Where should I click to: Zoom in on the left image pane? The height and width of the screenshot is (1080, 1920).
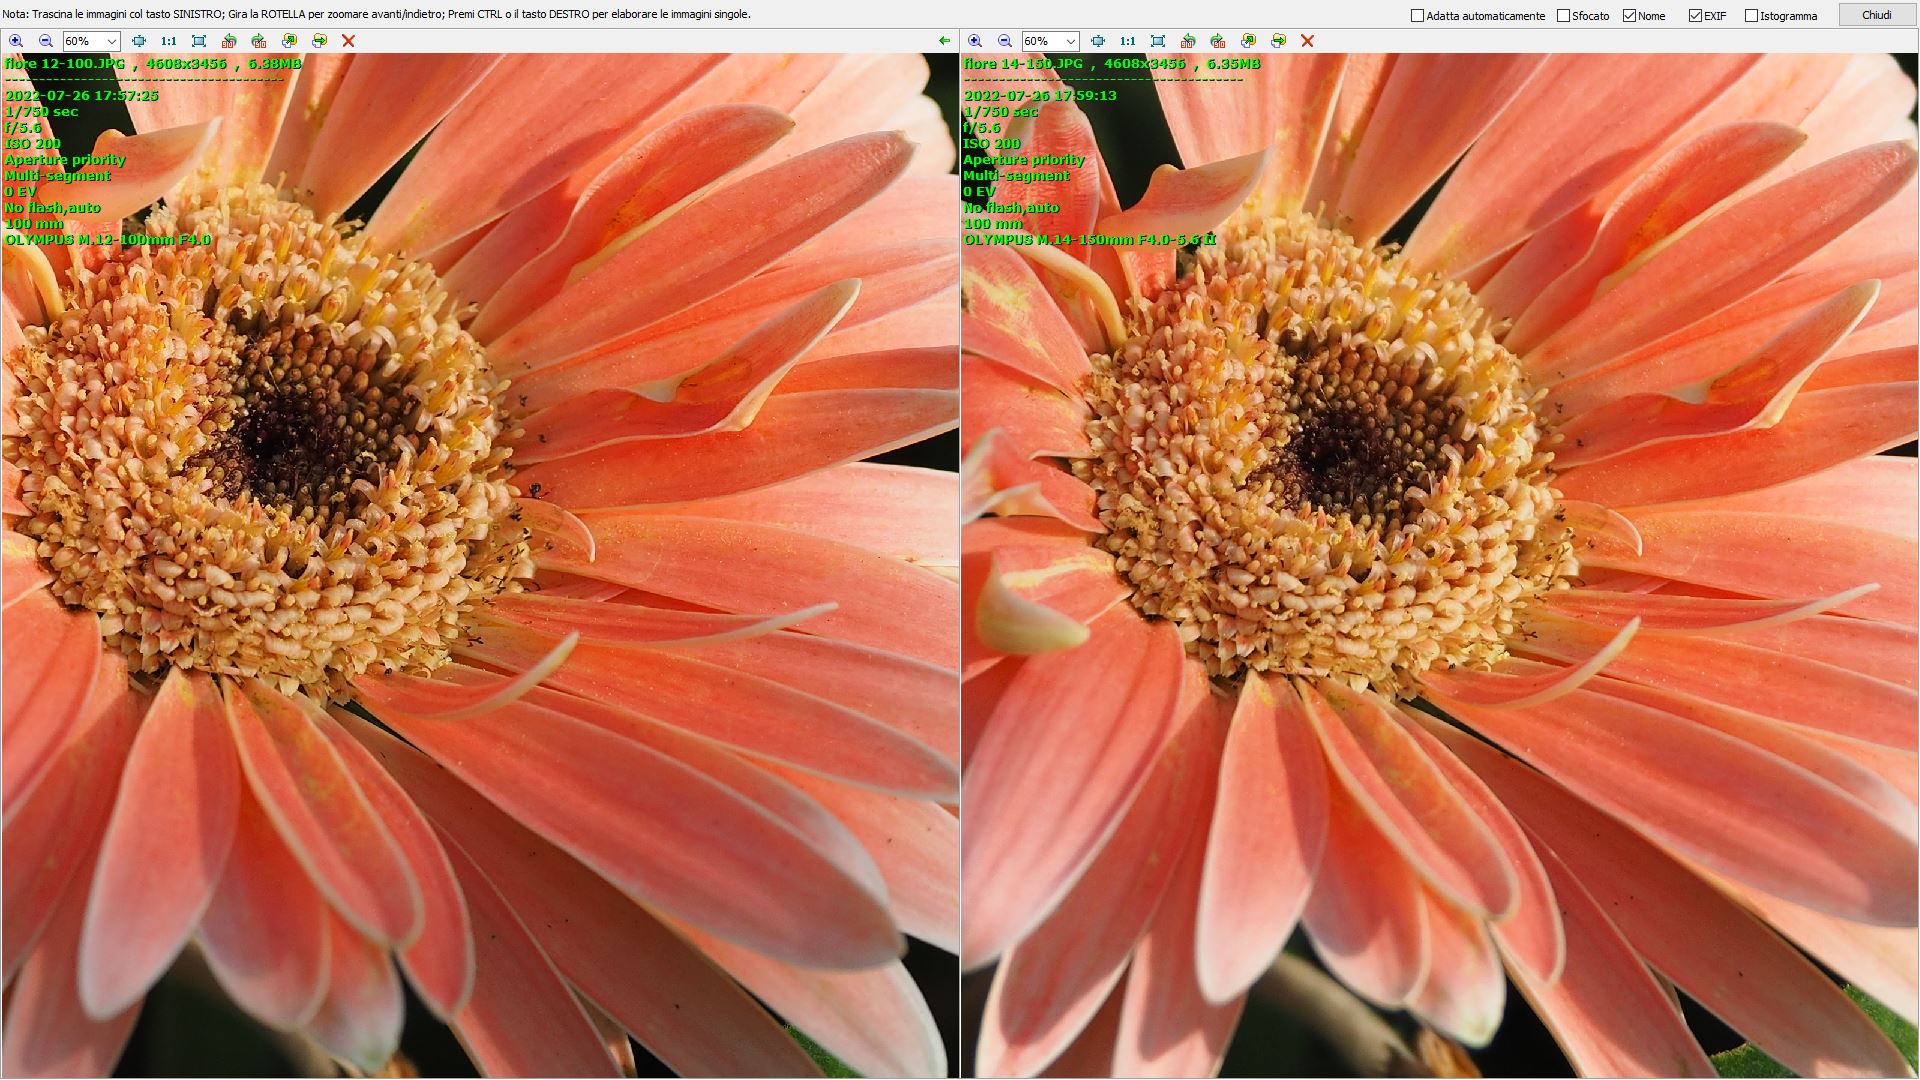pyautogui.click(x=16, y=41)
